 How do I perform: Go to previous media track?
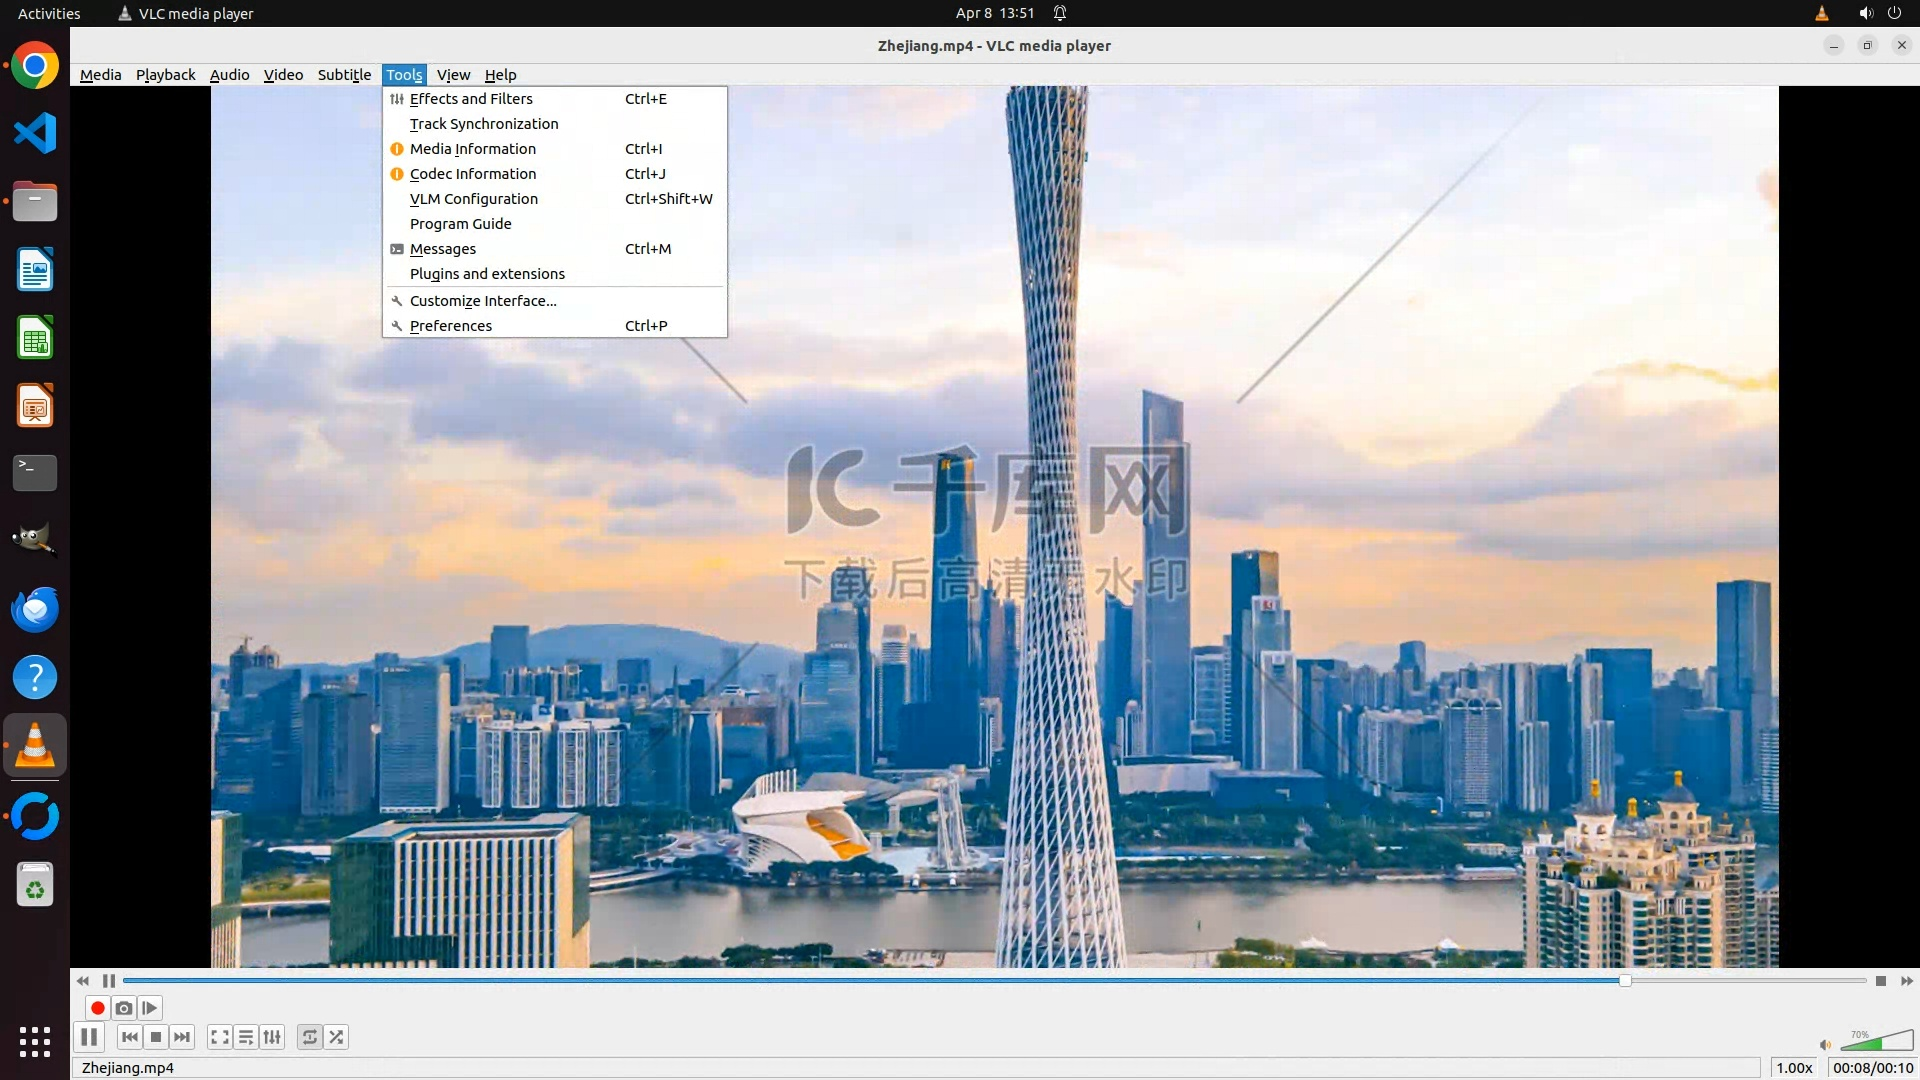[130, 1037]
